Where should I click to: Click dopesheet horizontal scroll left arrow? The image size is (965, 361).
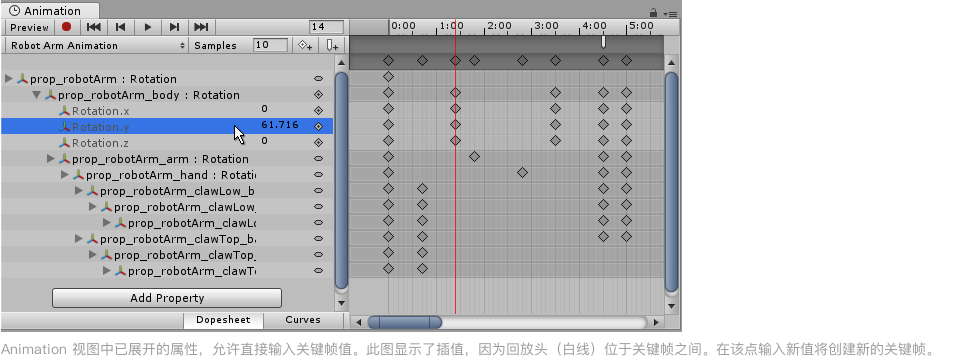point(358,322)
